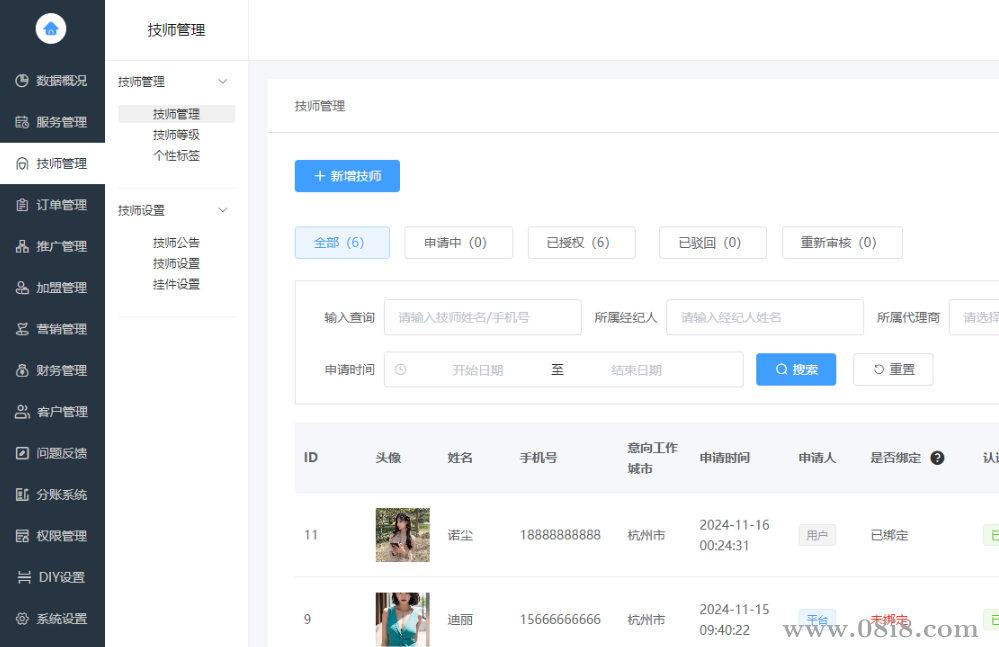This screenshot has width=999, height=647.
Task: Click the home icon at top left
Action: click(51, 28)
